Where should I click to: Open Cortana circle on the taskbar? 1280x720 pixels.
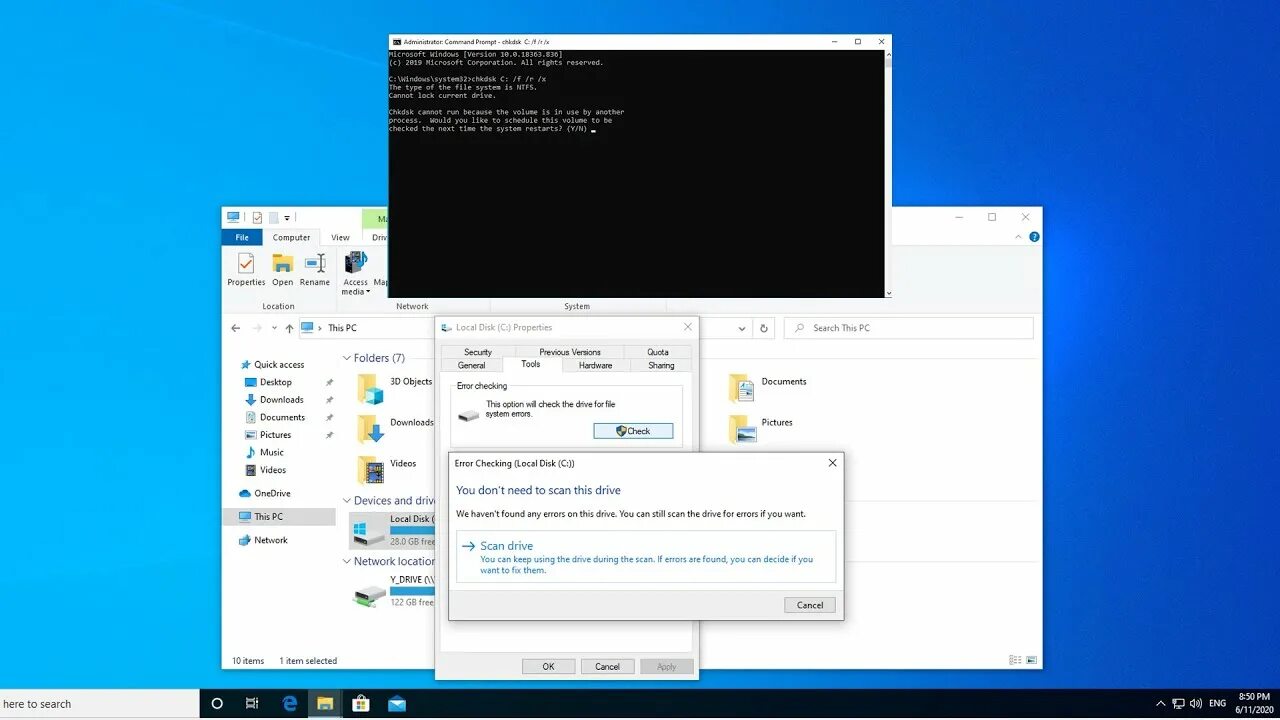[217, 704]
